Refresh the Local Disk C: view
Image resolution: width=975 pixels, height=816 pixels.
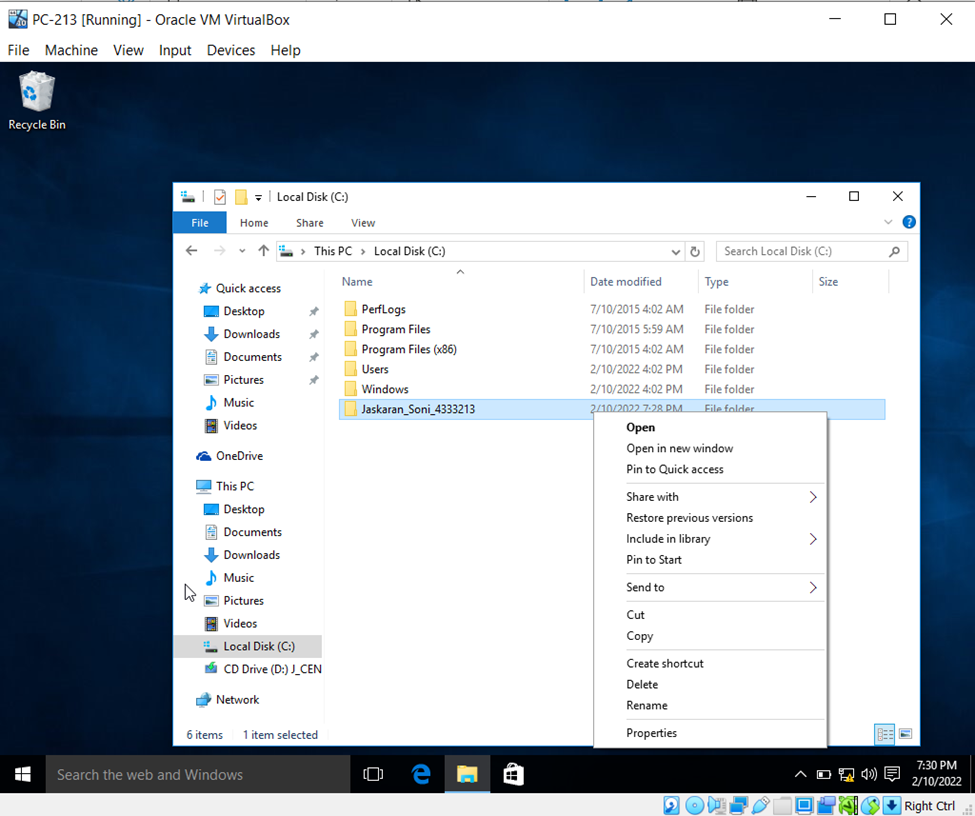(x=695, y=251)
